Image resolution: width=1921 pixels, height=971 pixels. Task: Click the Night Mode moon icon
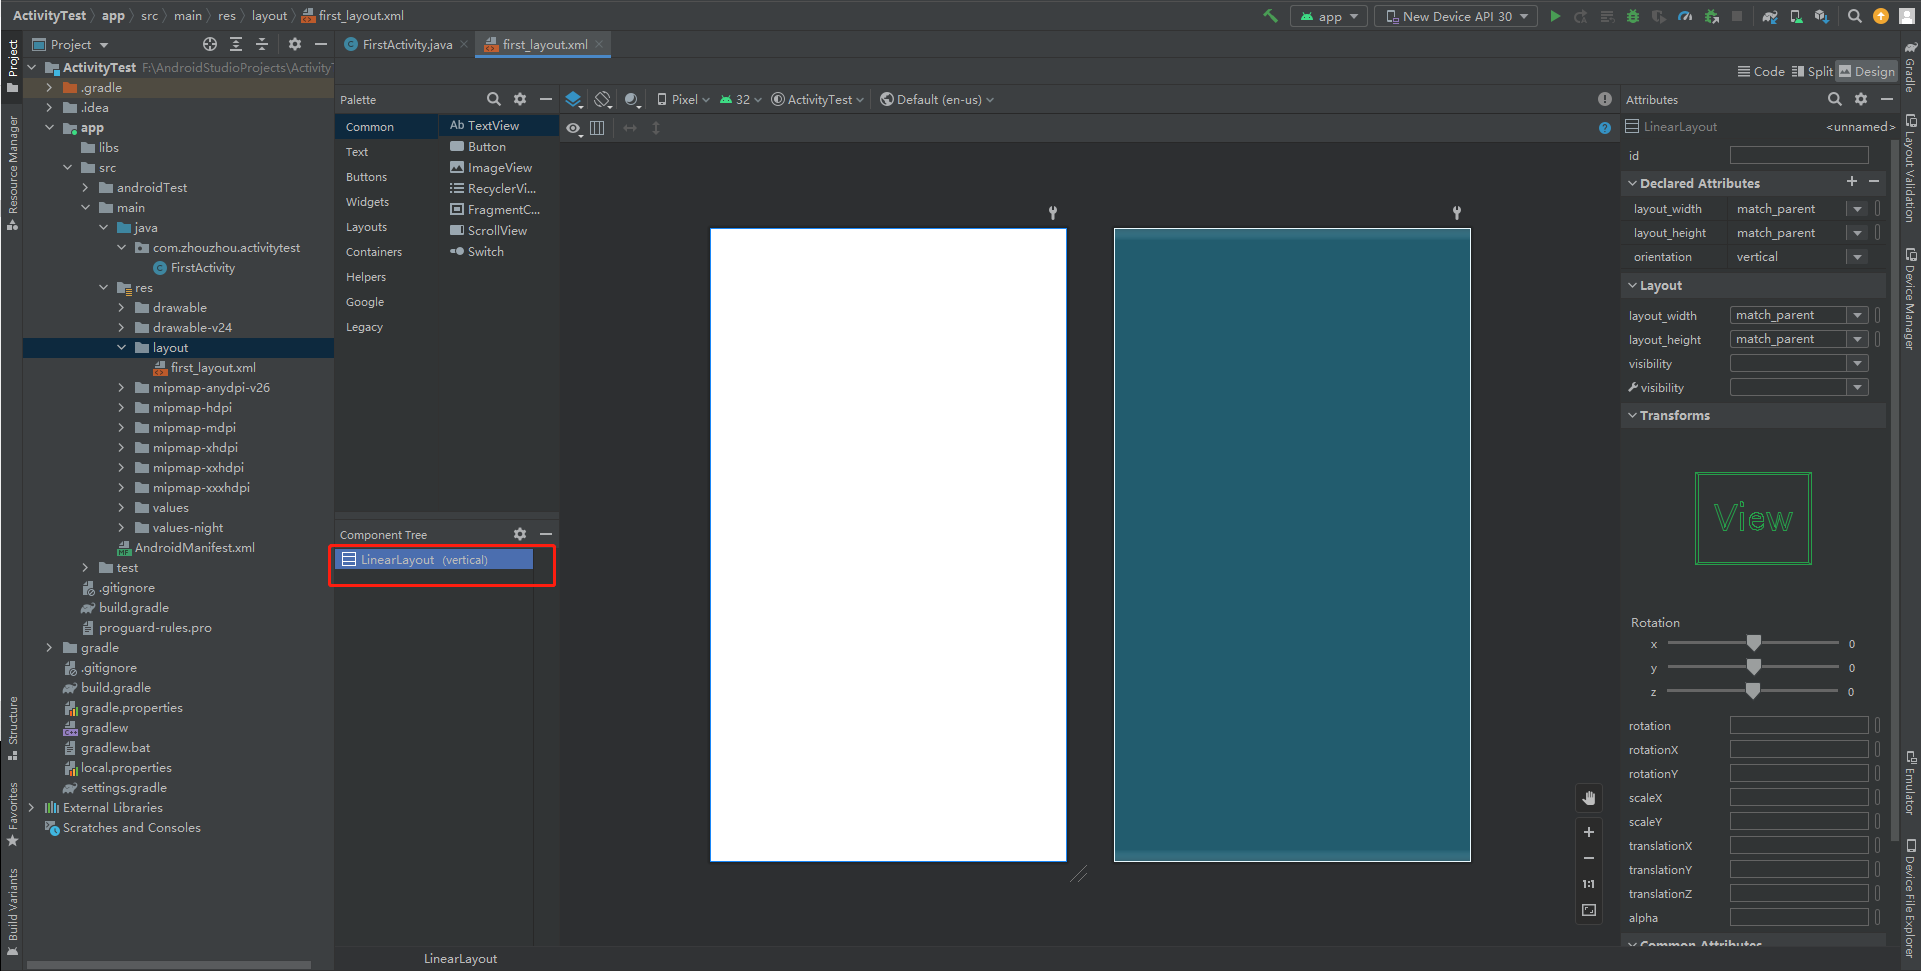tap(632, 99)
